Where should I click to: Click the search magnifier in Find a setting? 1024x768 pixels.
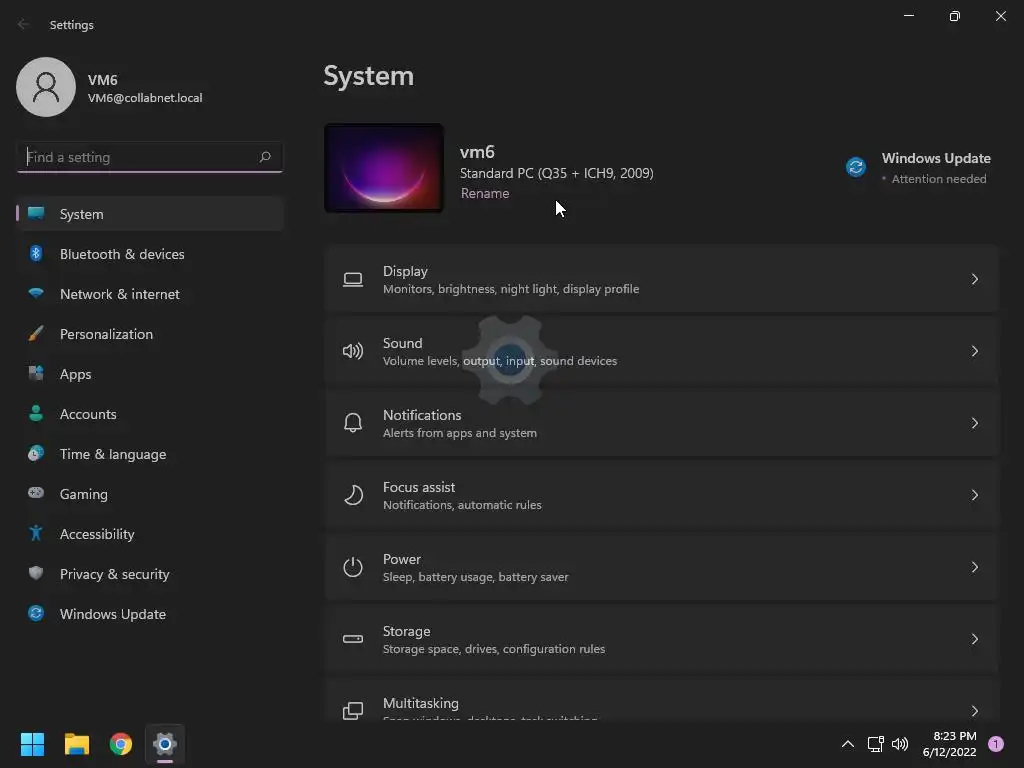coord(265,157)
